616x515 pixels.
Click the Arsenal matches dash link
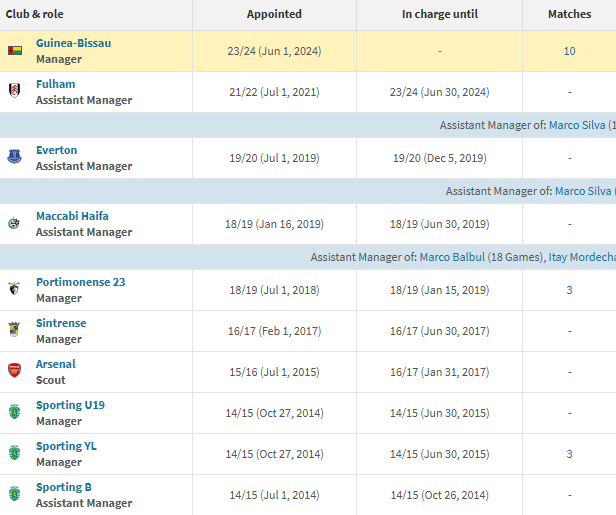(x=569, y=372)
